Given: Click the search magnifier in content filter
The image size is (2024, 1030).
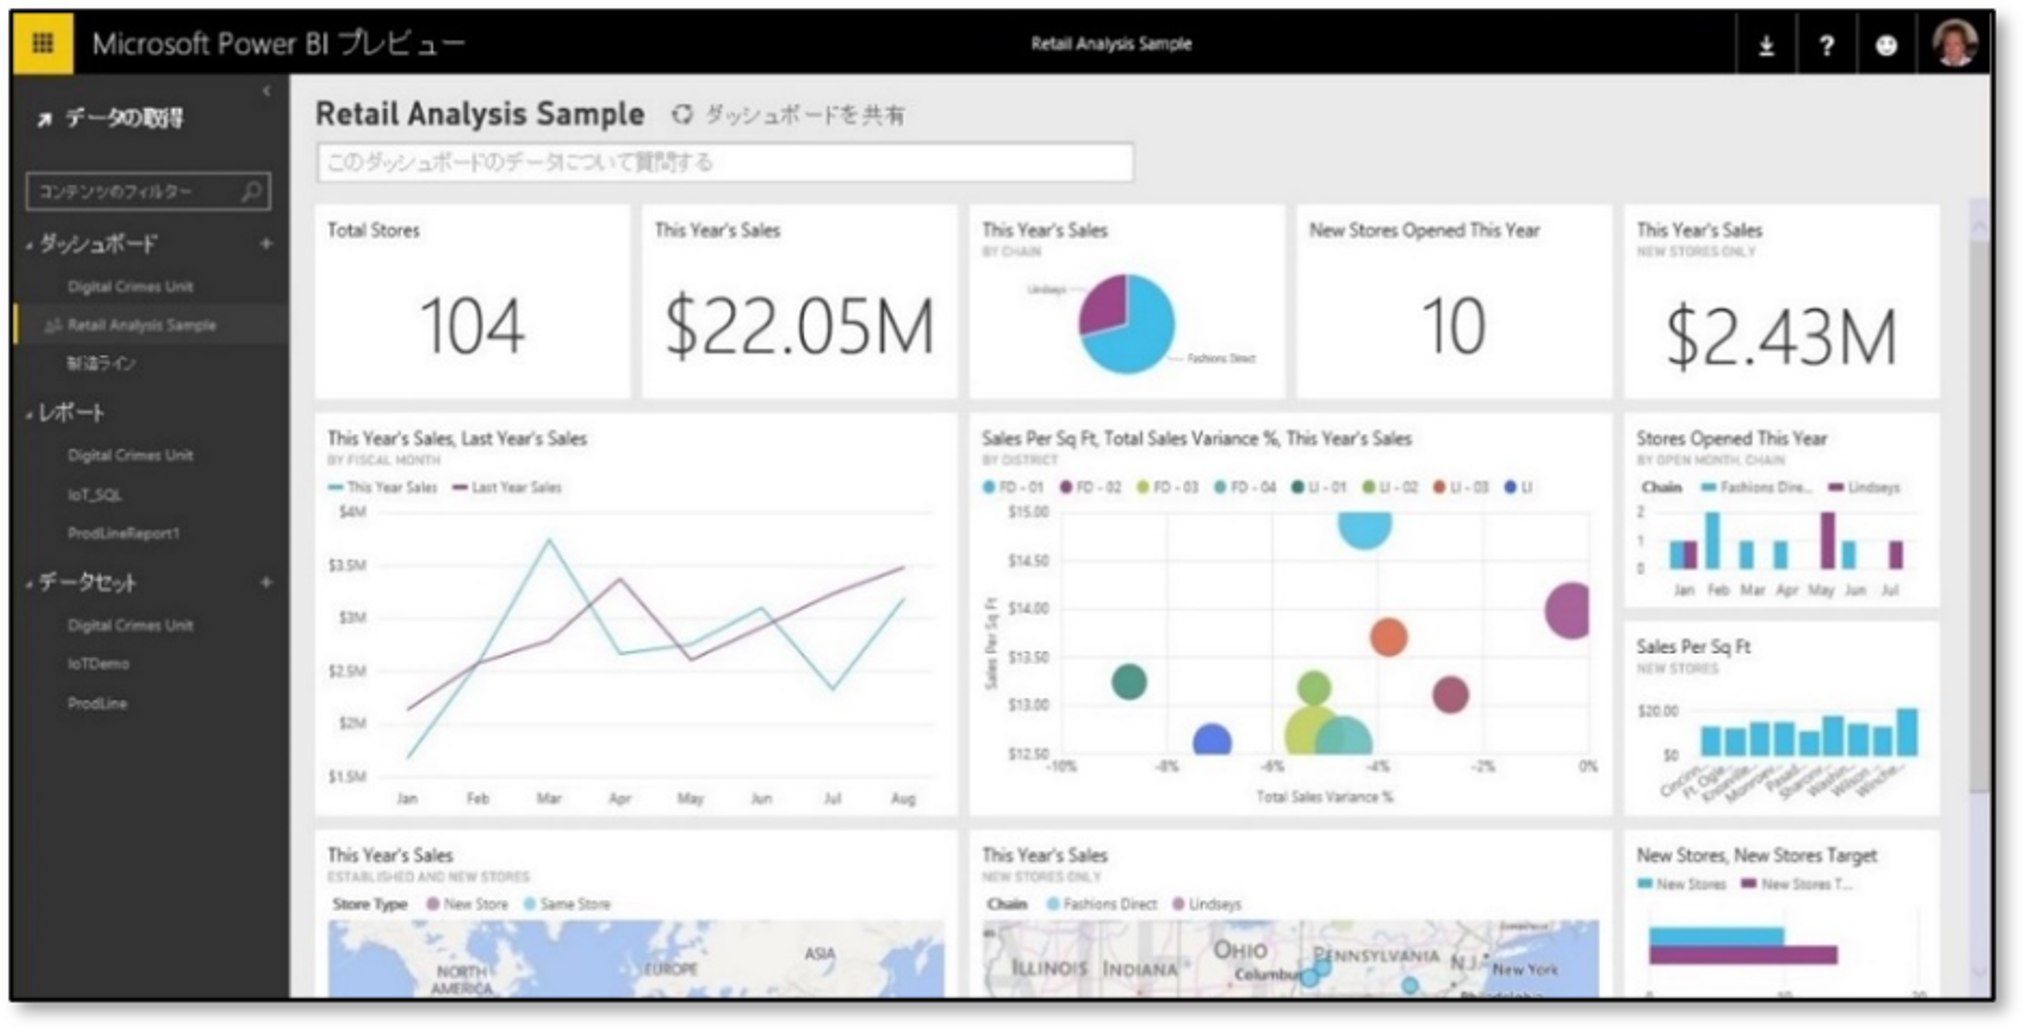Looking at the screenshot, I should tap(252, 191).
